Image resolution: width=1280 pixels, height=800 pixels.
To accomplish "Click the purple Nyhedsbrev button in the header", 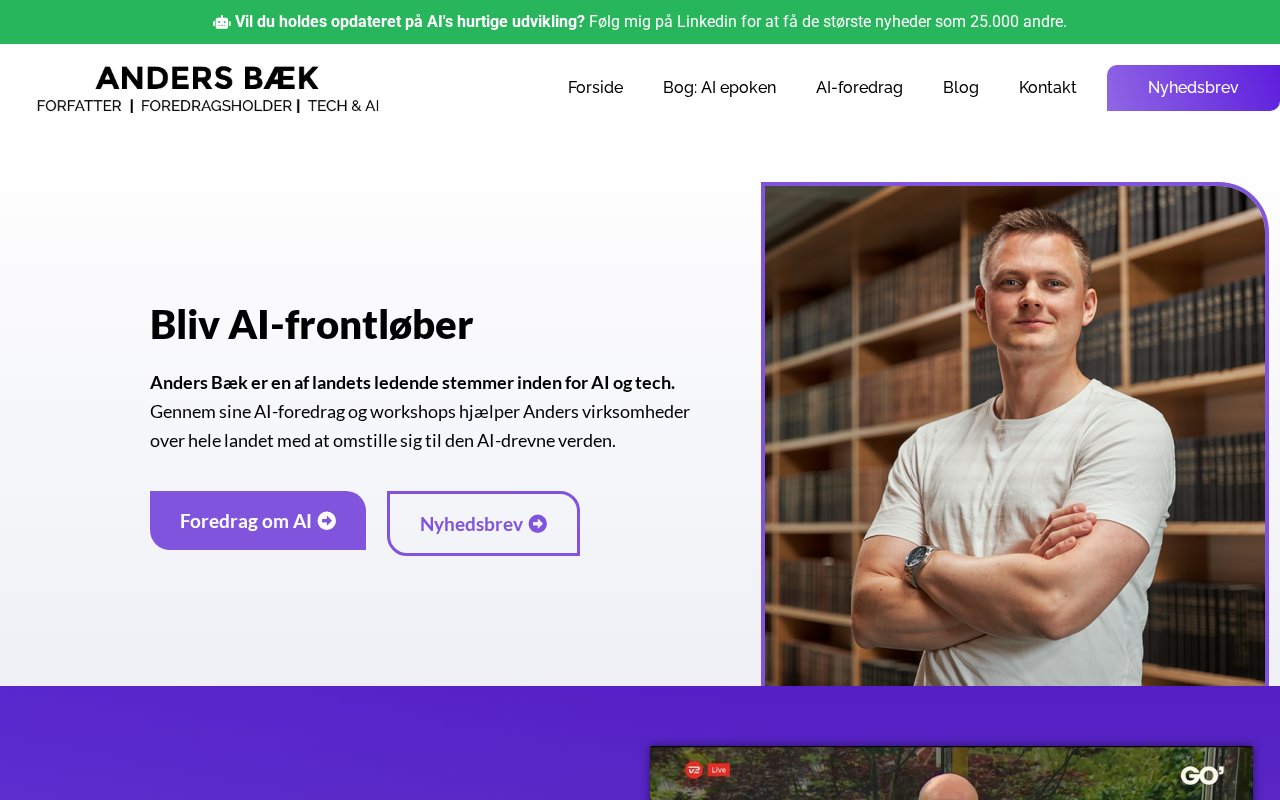I will click(1193, 88).
